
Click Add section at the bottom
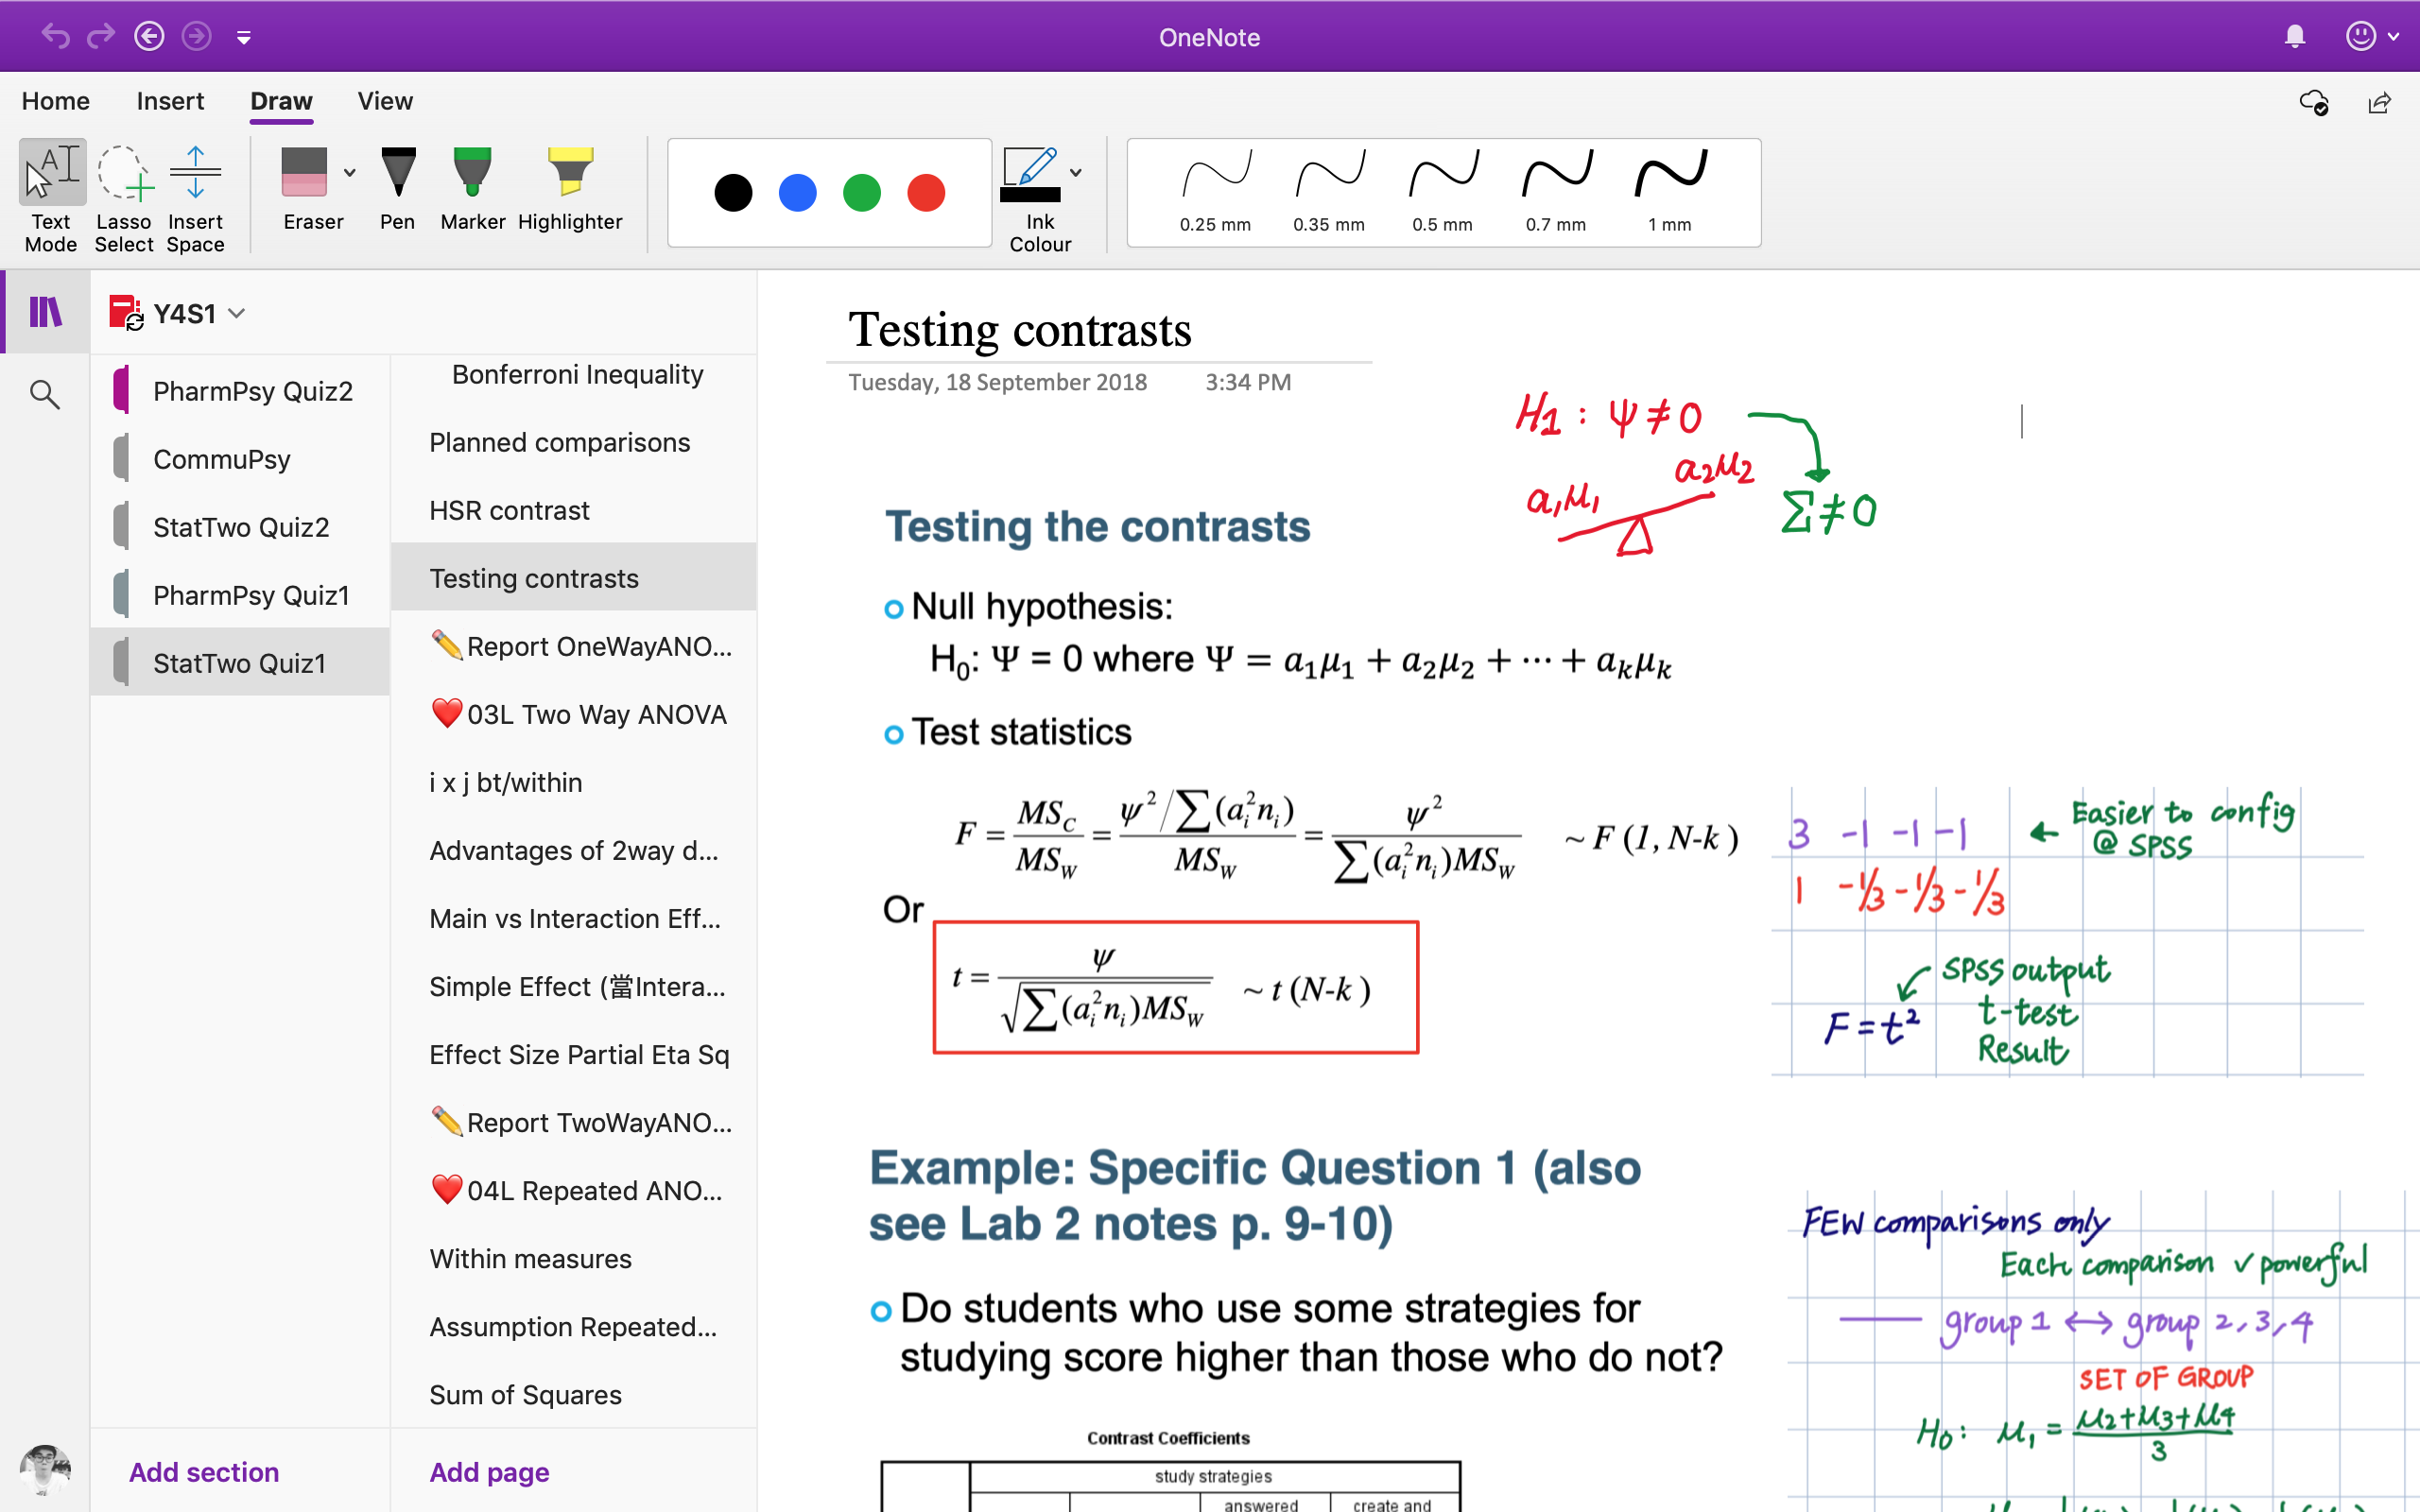pos(205,1472)
